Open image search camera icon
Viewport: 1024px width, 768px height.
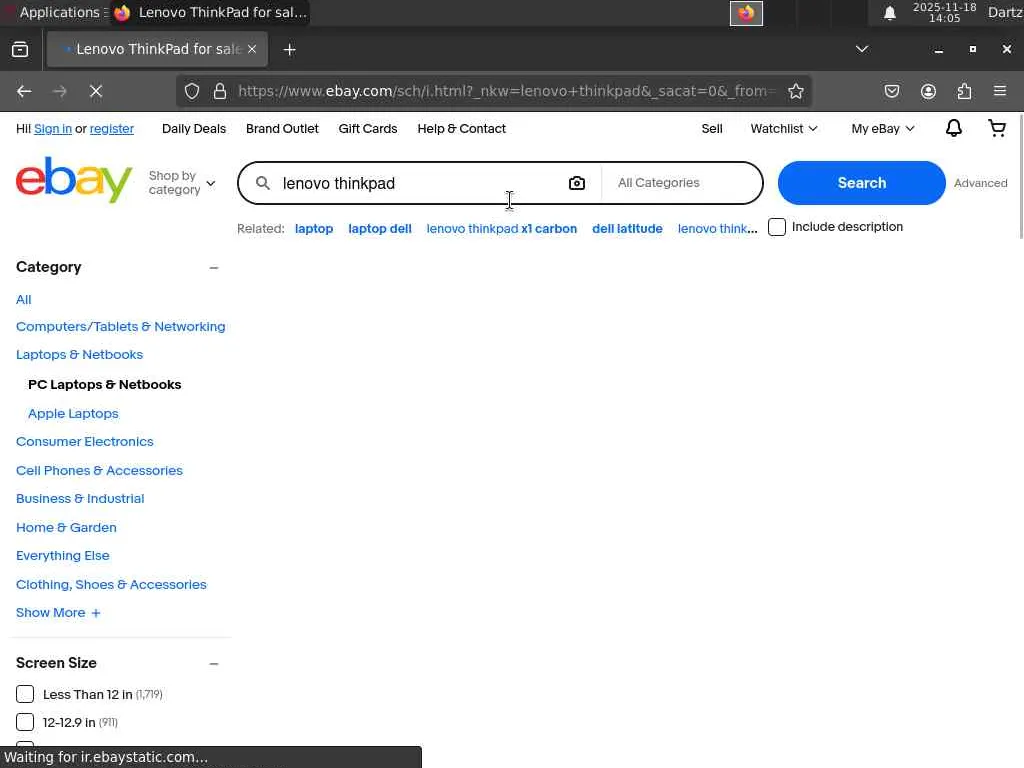(x=577, y=184)
